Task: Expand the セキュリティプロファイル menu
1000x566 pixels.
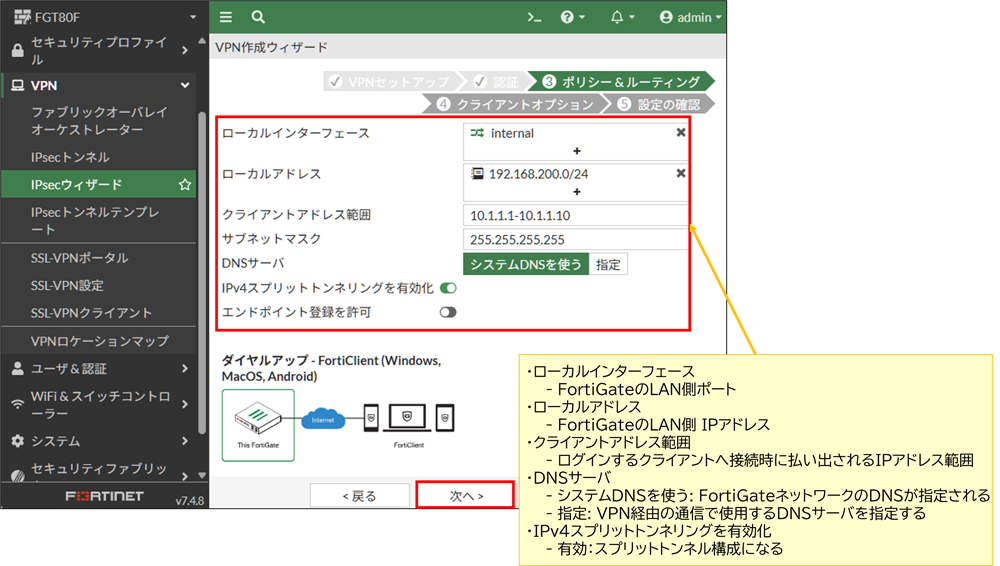Action: [x=185, y=50]
